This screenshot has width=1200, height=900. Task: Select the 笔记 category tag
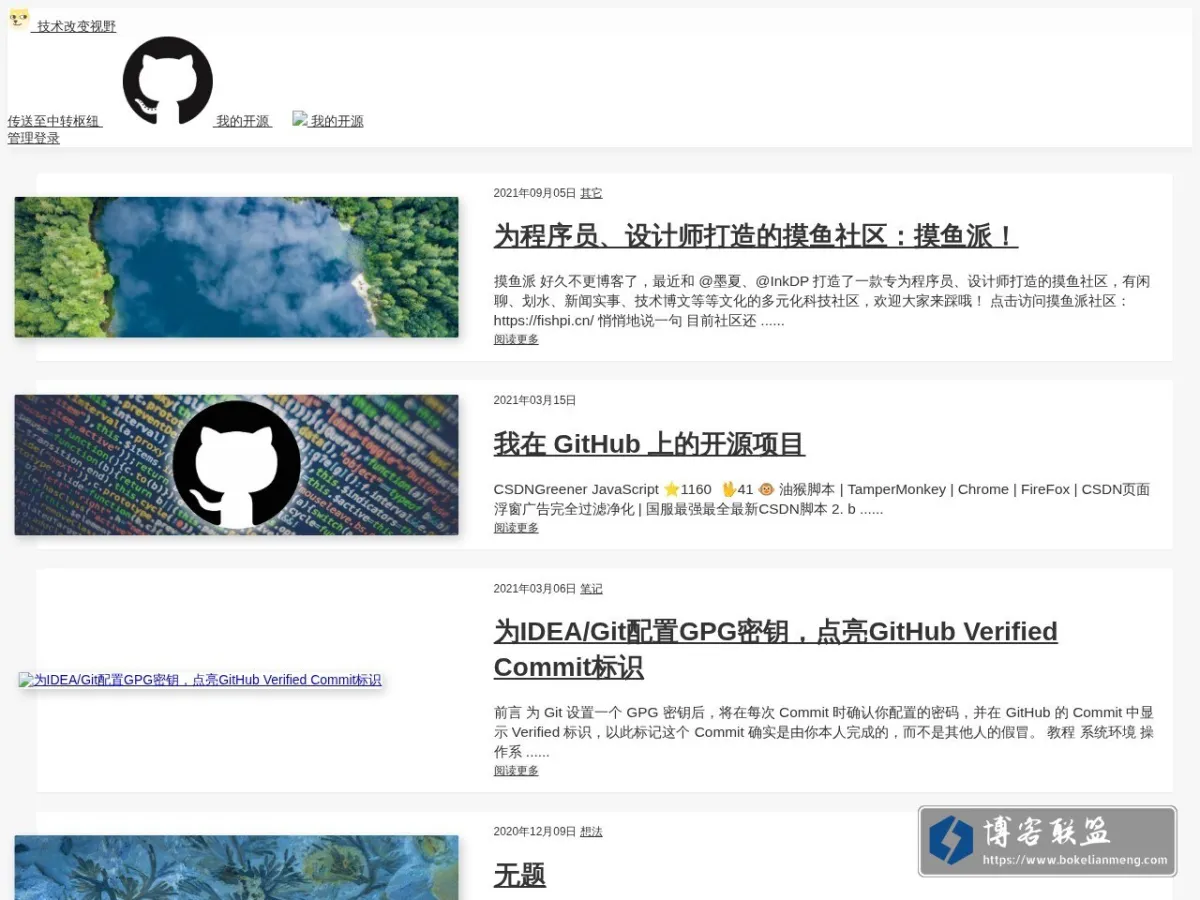[x=591, y=589]
